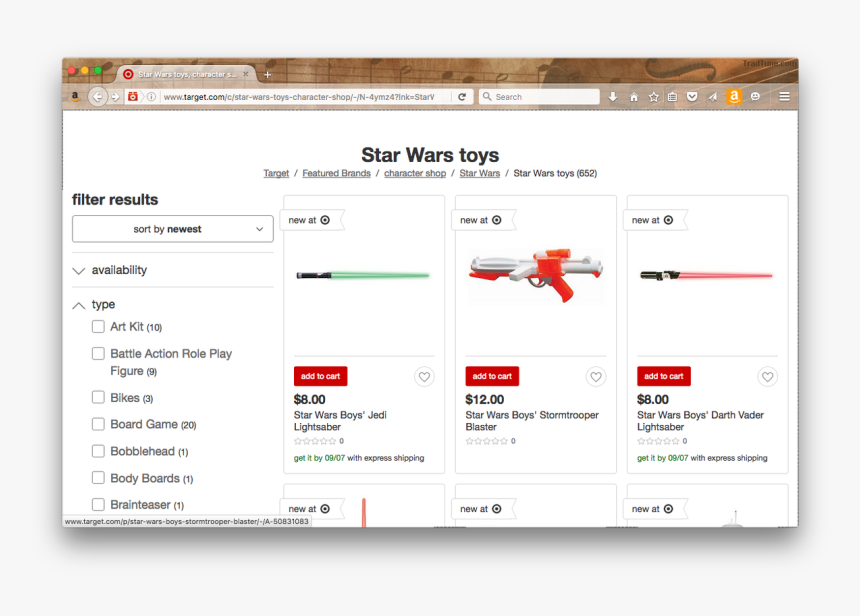
Task: Click the Jedi Lightsaber star rating
Action: [x=315, y=441]
